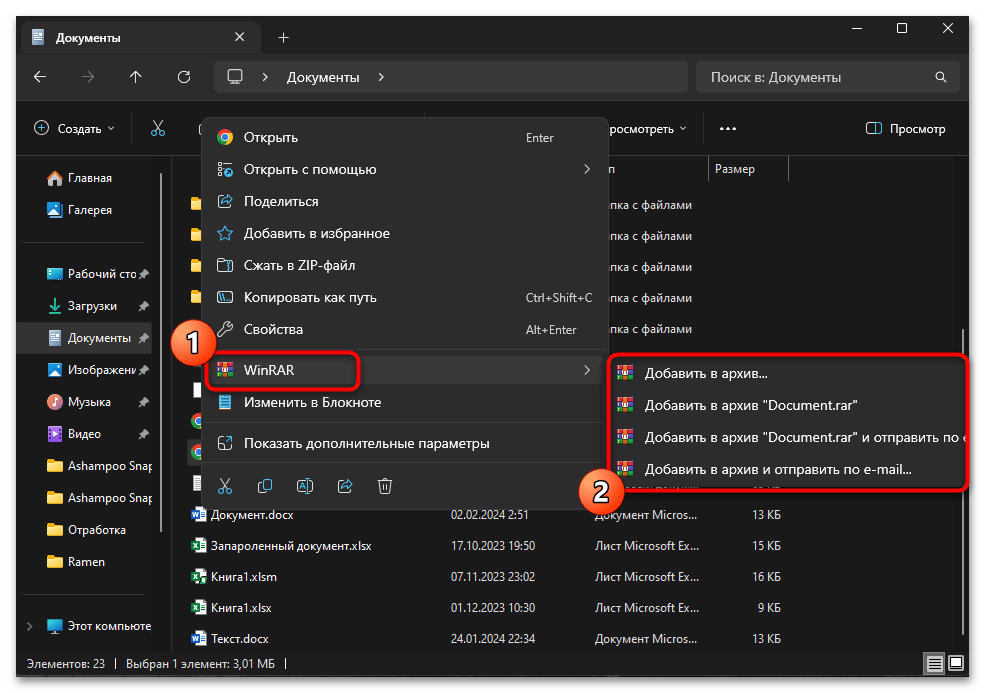This screenshot has height=693, width=985.
Task: Click the share icon in context menu bottom row
Action: [345, 486]
